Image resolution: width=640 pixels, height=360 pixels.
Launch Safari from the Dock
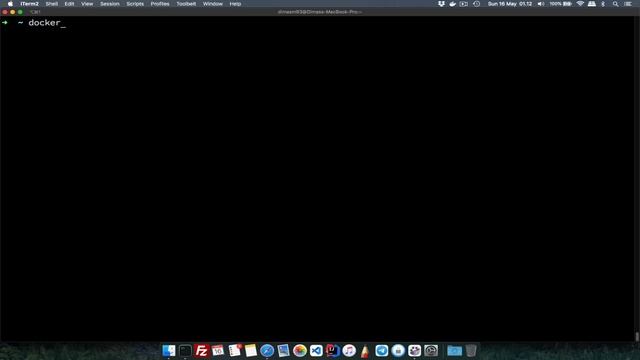(267, 350)
